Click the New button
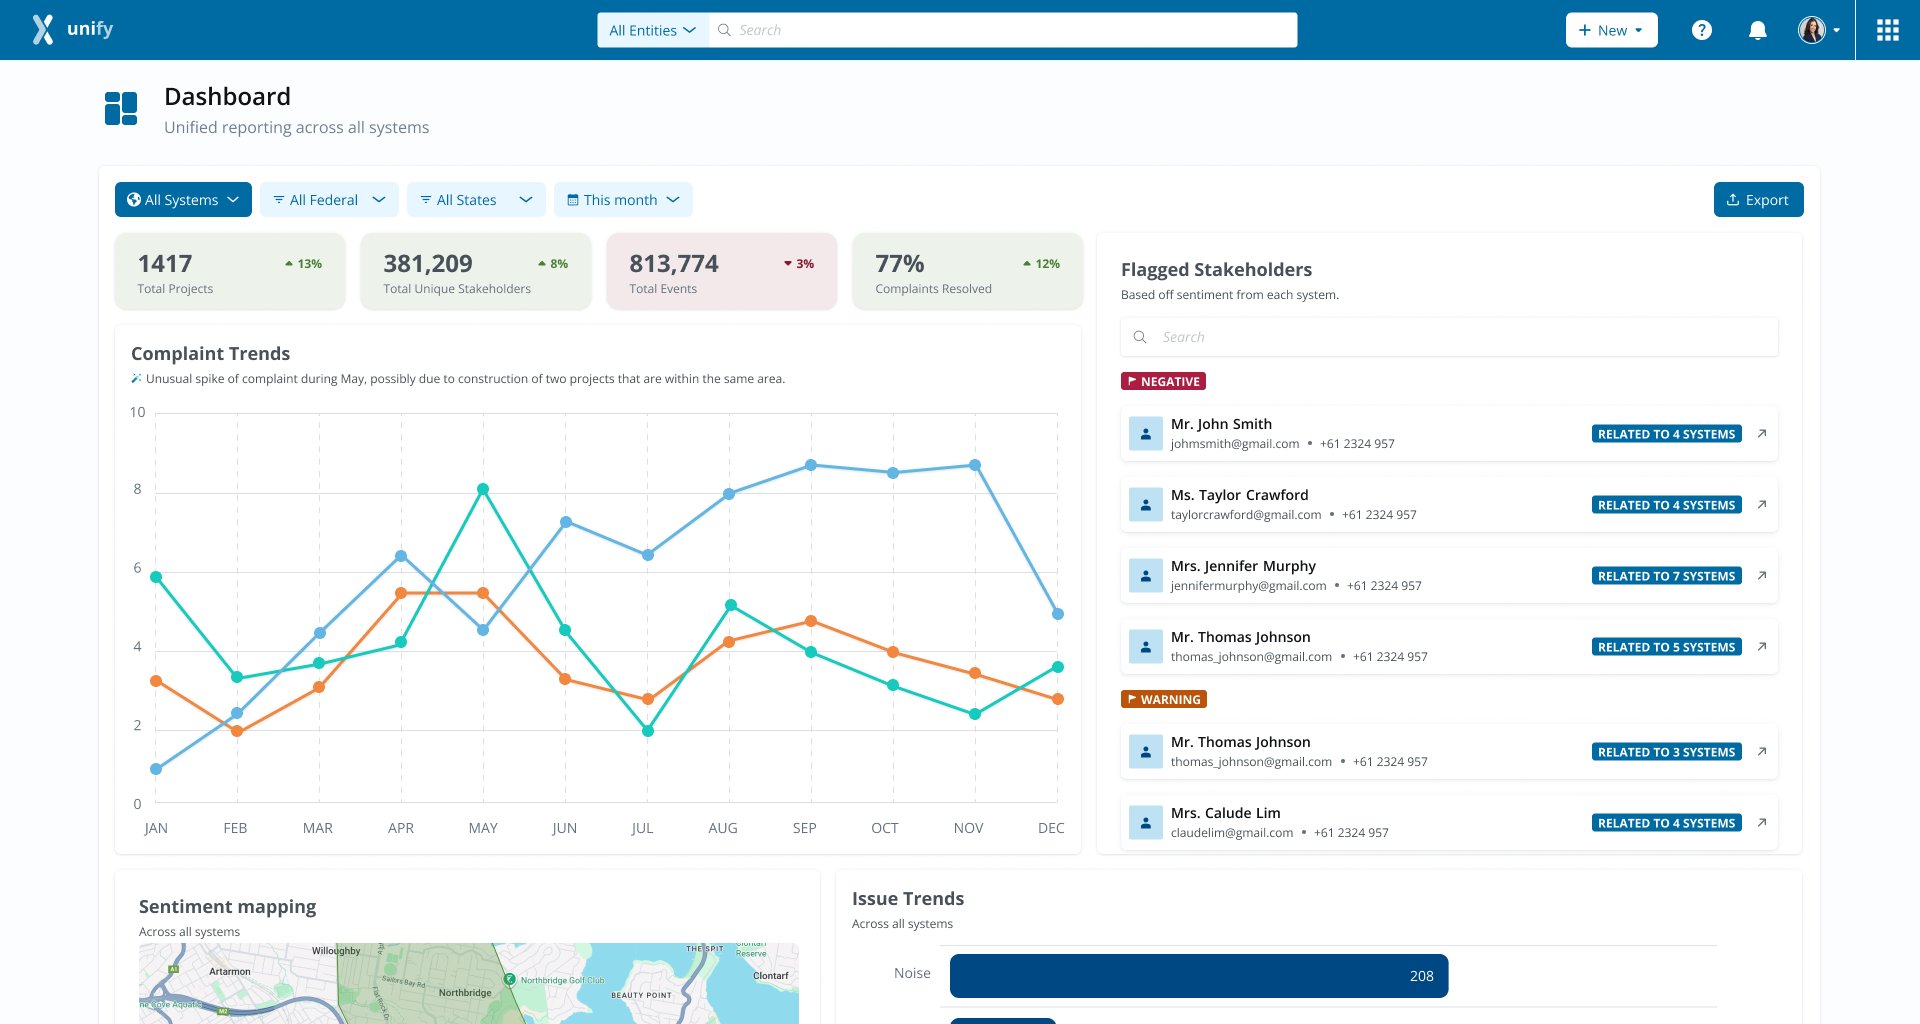The image size is (1920, 1024). pyautogui.click(x=1611, y=30)
